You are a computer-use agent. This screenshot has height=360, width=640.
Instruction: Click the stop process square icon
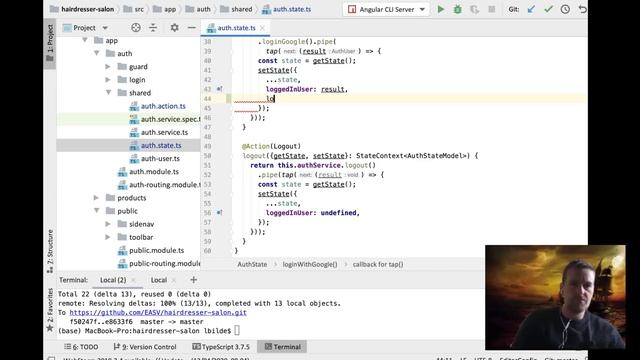click(x=491, y=9)
